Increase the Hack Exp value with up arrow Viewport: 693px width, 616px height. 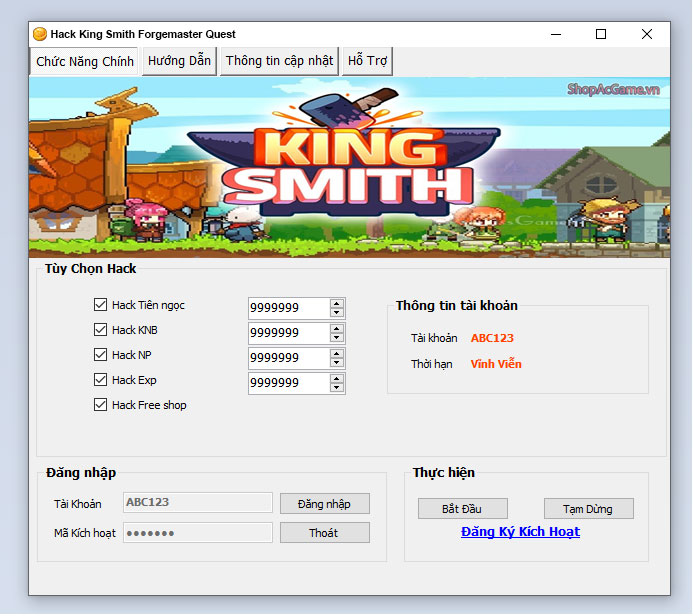coord(337,379)
